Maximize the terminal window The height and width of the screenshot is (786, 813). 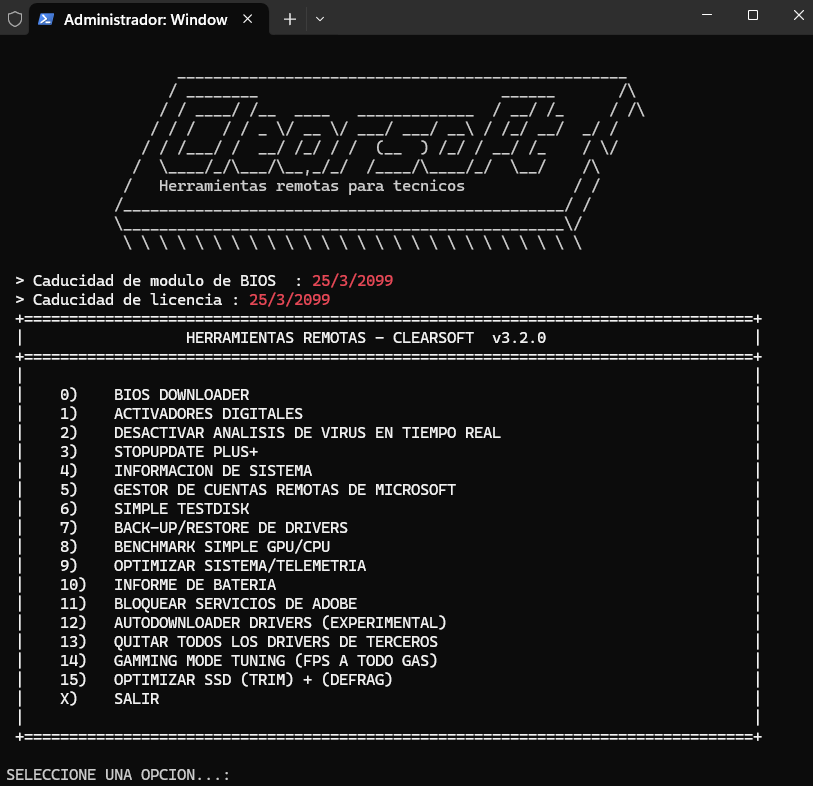pos(753,16)
